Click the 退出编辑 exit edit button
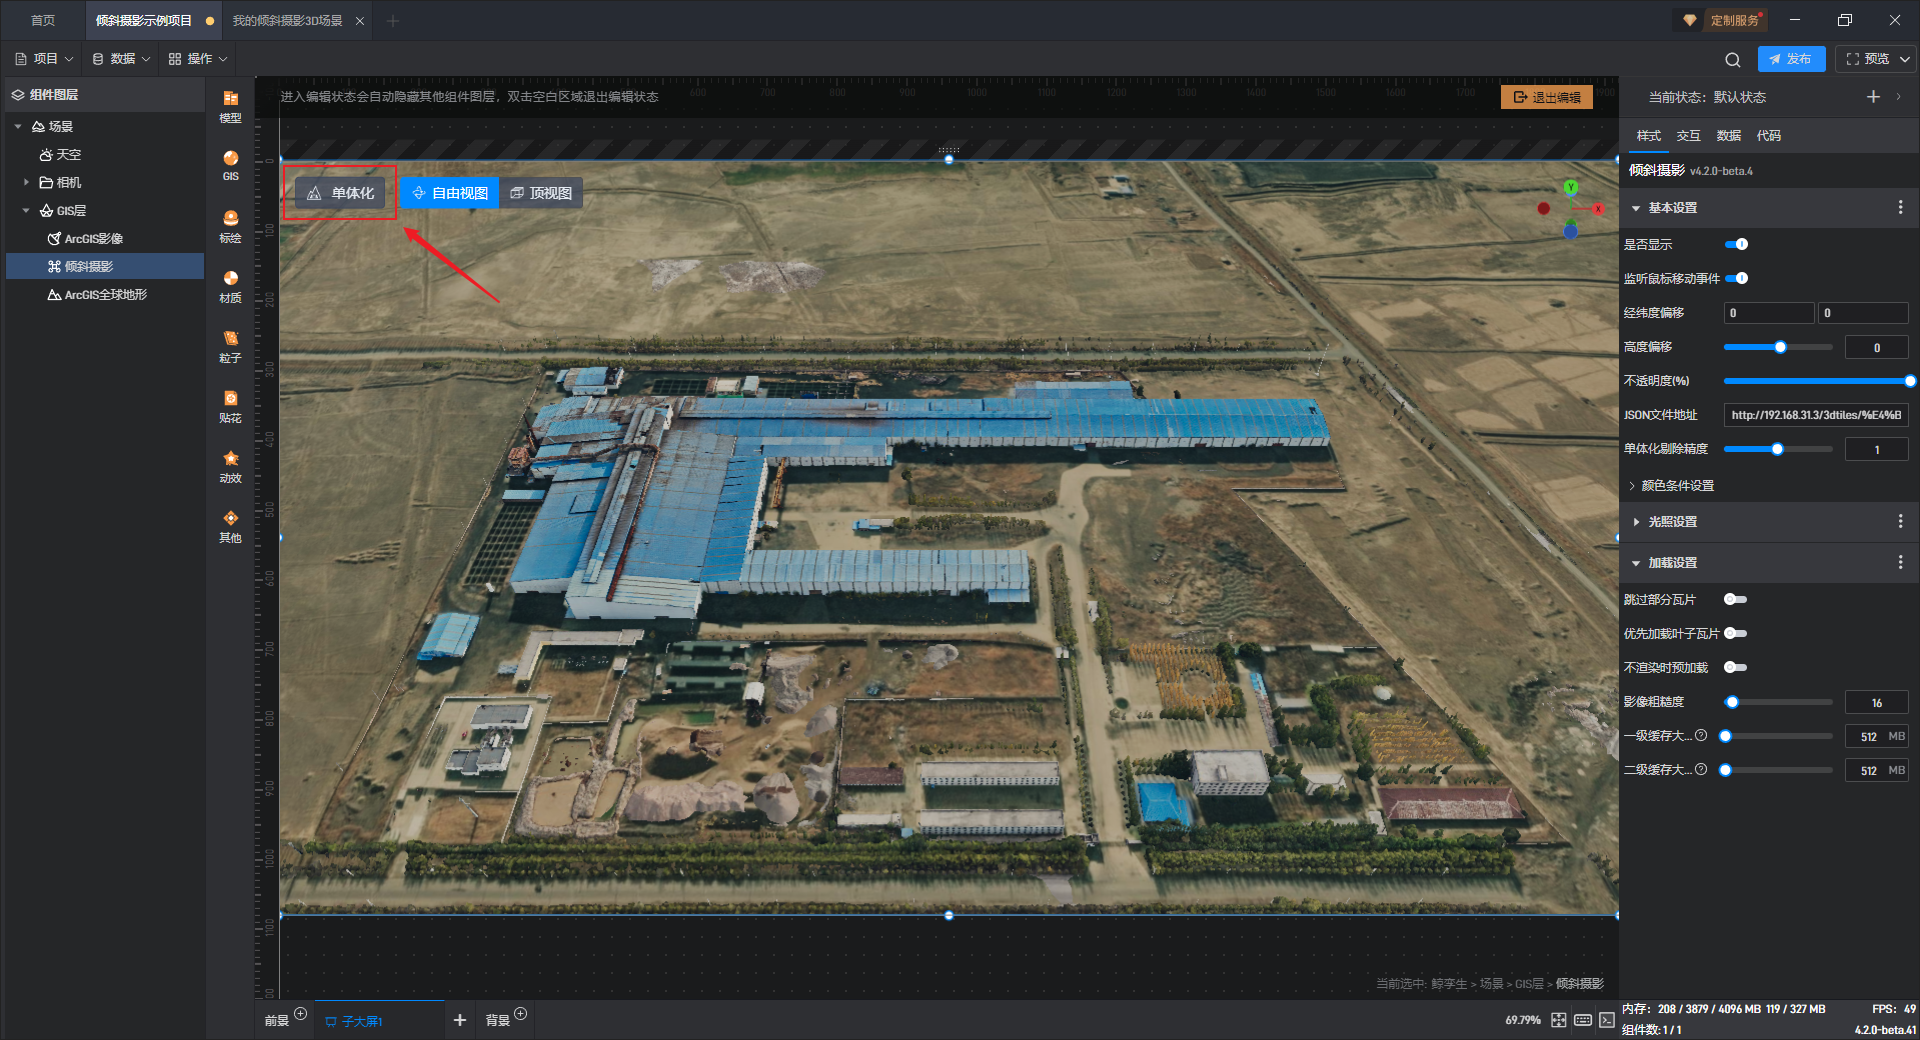This screenshot has height=1040, width=1920. 1547,97
